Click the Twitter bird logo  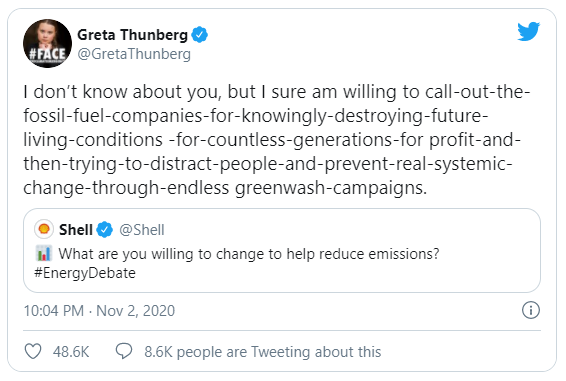pos(528,31)
